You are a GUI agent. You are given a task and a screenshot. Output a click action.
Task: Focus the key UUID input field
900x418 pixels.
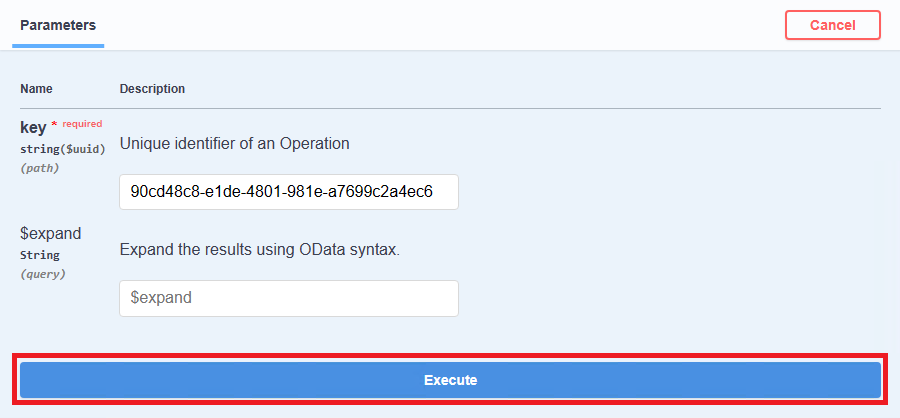click(x=288, y=192)
